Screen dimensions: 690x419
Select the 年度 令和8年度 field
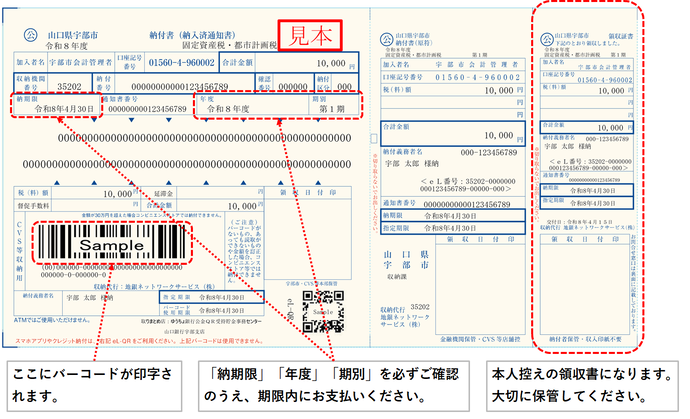tap(252, 105)
